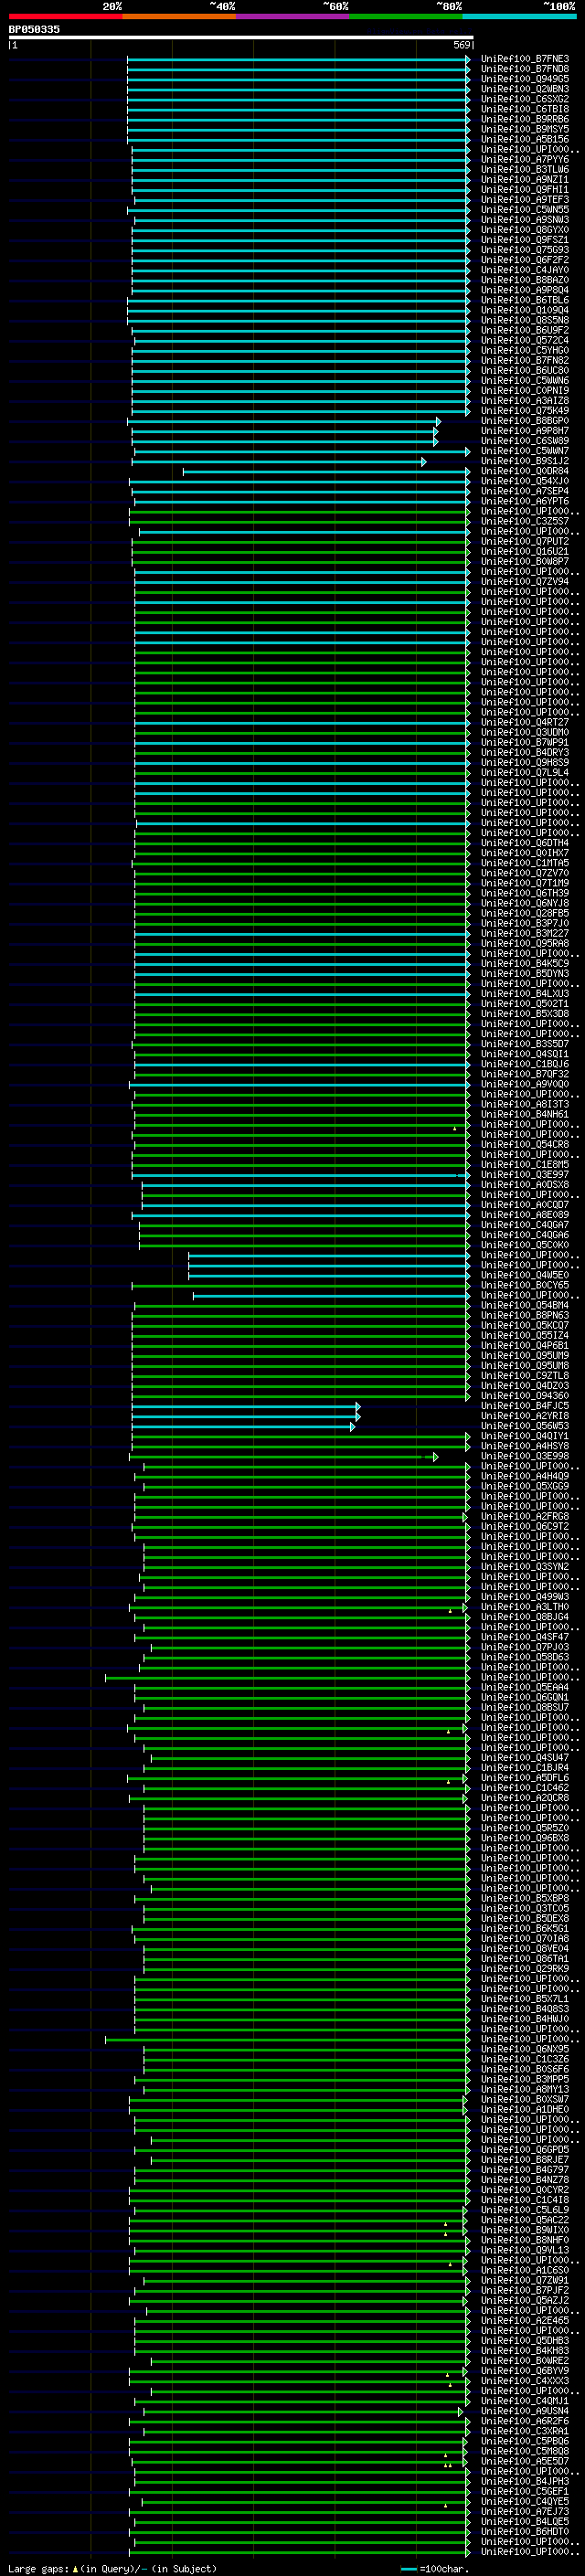Select the label UniRef100_Q9FHI1
This screenshot has width=585, height=2576.
(525, 190)
